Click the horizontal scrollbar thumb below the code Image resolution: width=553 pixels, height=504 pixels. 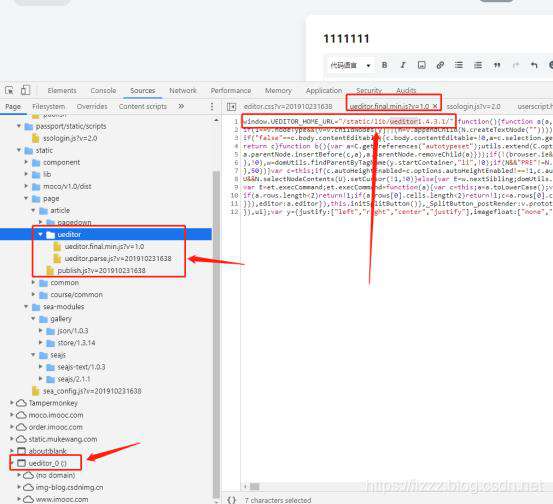pos(255,487)
